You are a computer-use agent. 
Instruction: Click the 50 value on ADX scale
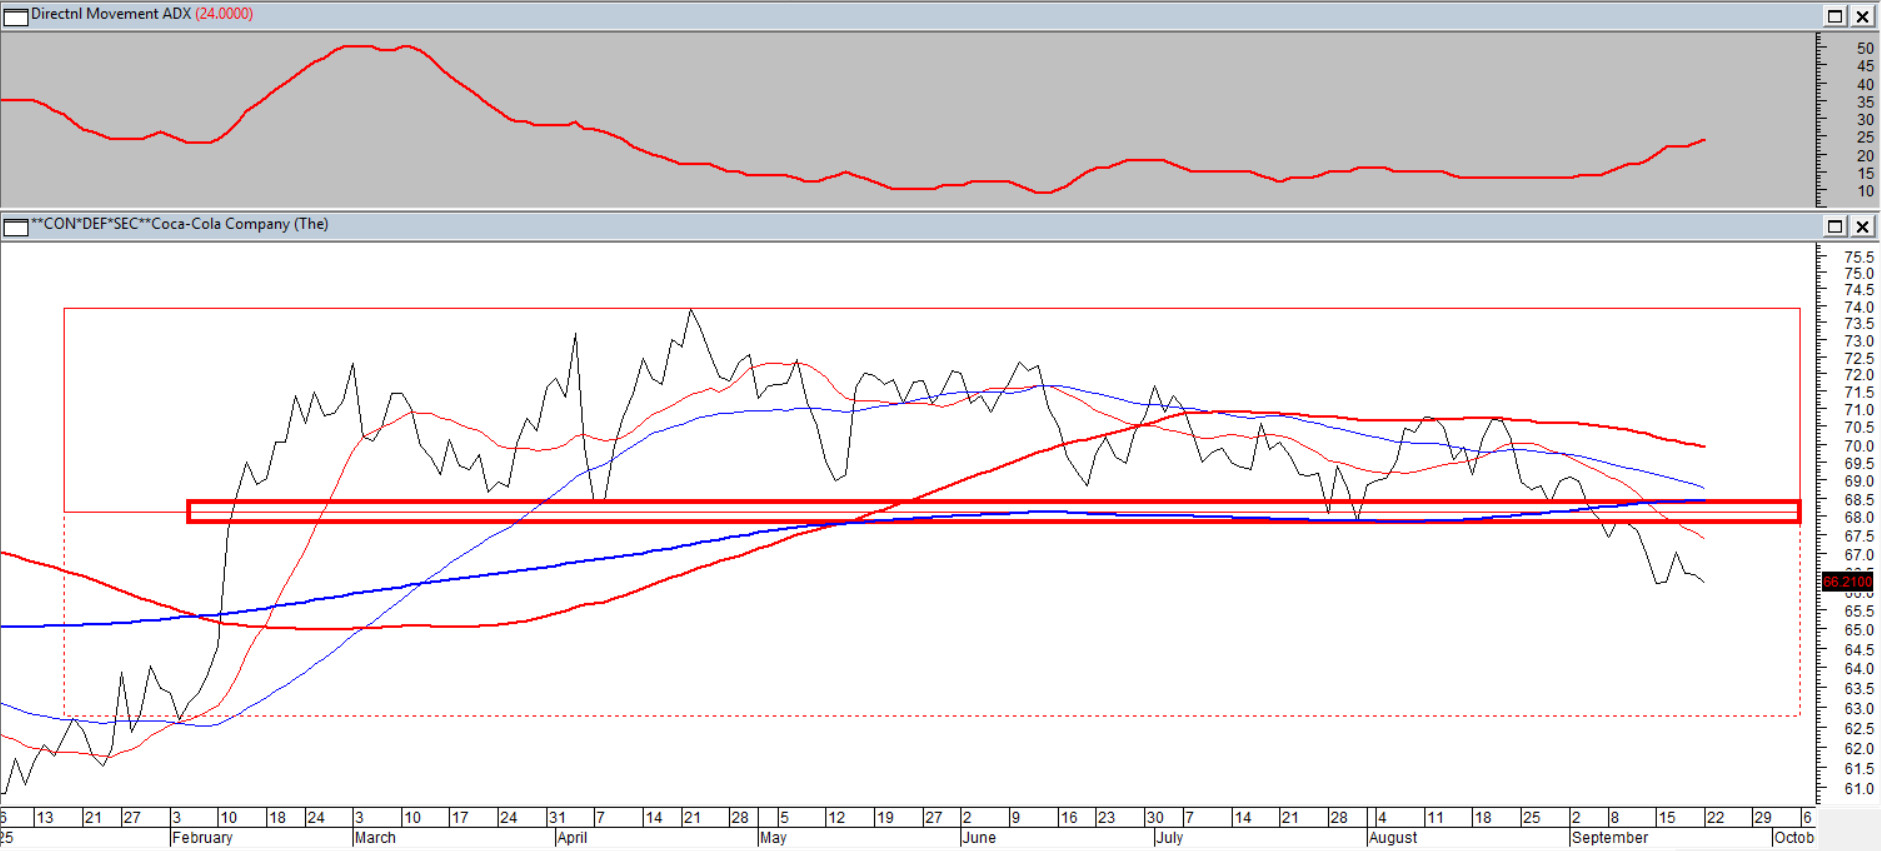click(x=1865, y=48)
